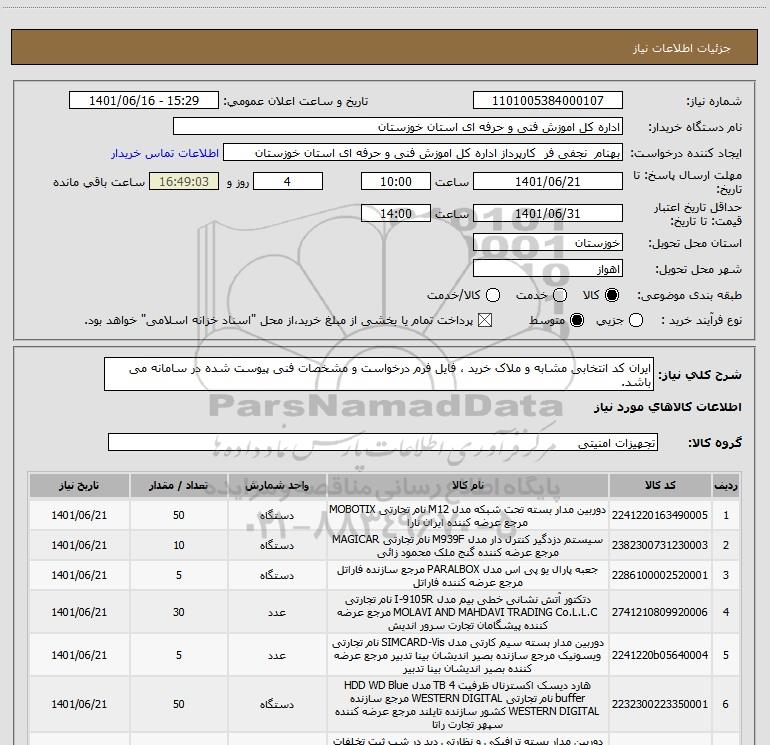
Task: Click the price validity date 1401/06/31 field
Action: [548, 213]
